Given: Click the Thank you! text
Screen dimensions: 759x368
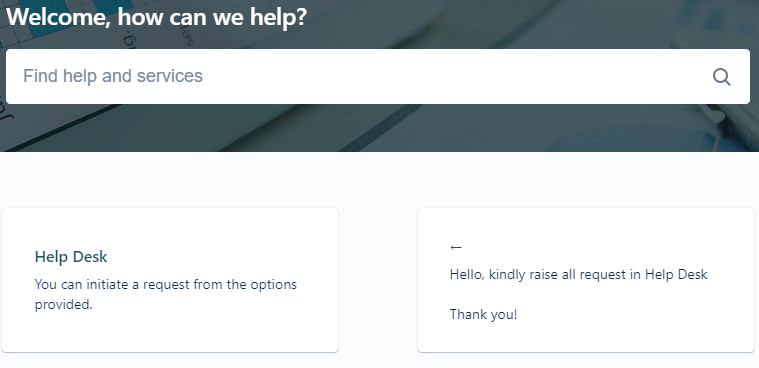Looking at the screenshot, I should click(x=483, y=314).
